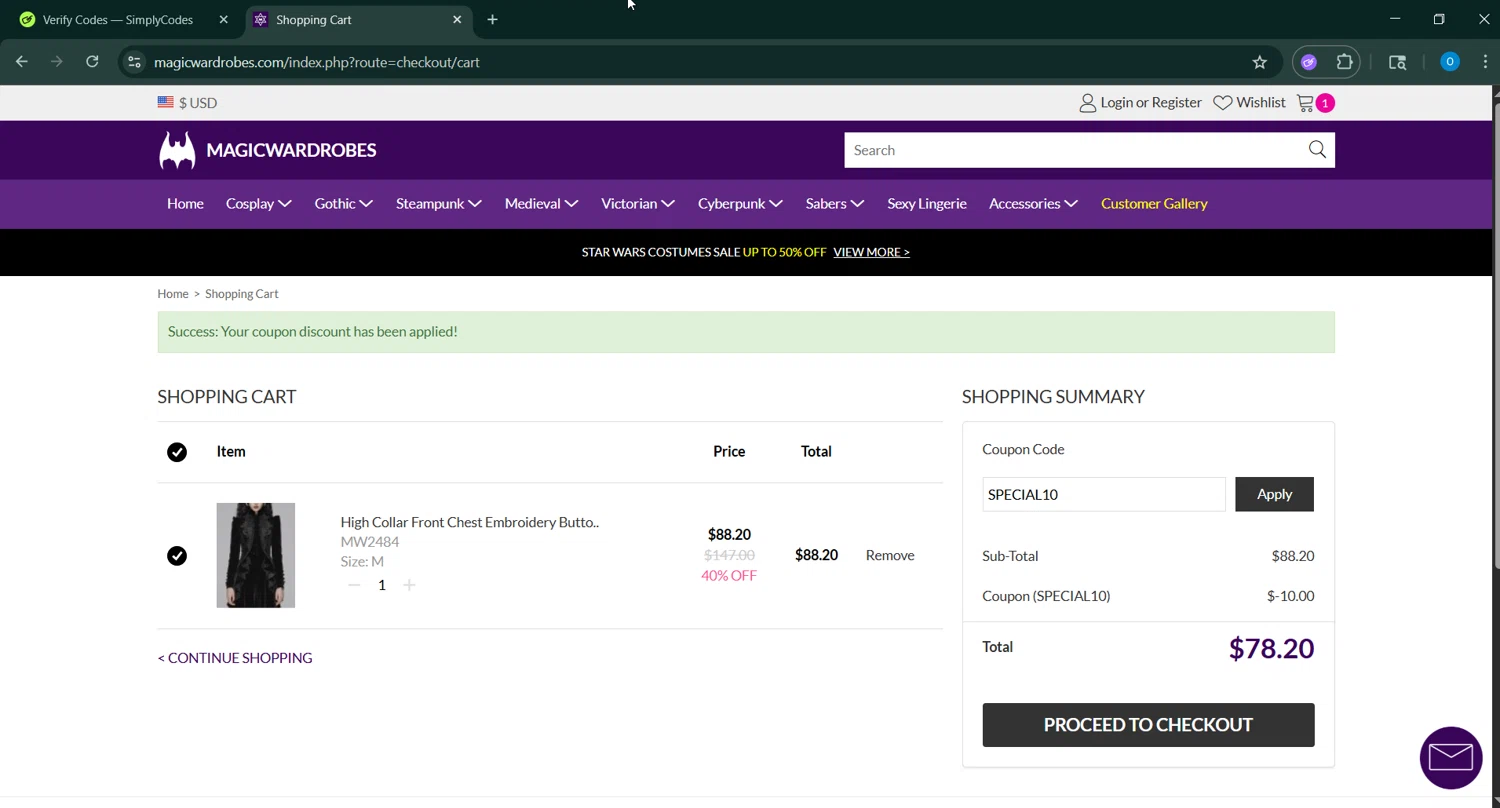Click the Coupon (SPECIAL10) line
The image size is (1500, 808).
point(1046,596)
